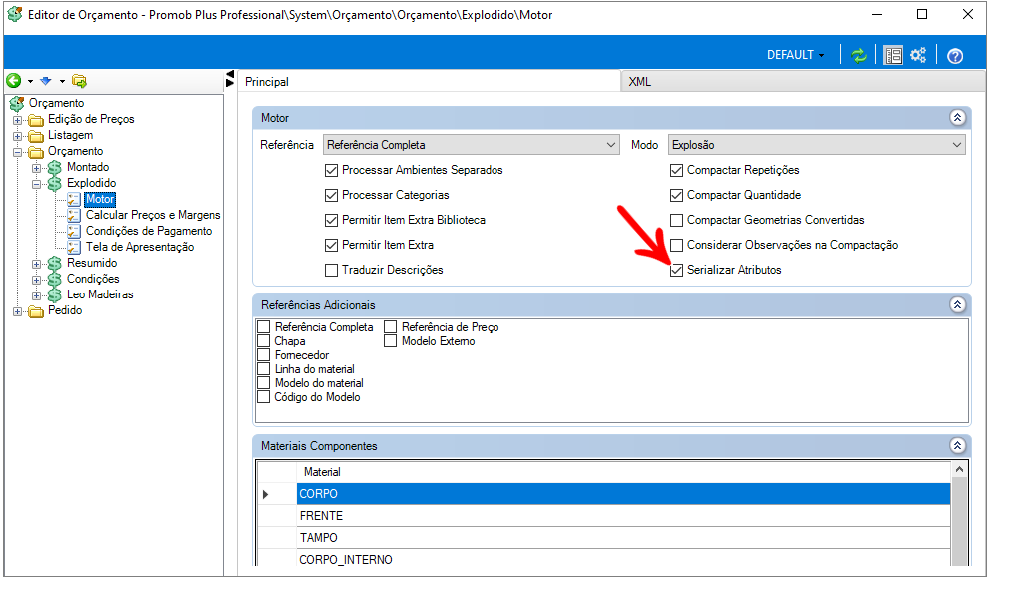Toggle Compactar Quantidade checkbox
1009x599 pixels.
[676, 196]
